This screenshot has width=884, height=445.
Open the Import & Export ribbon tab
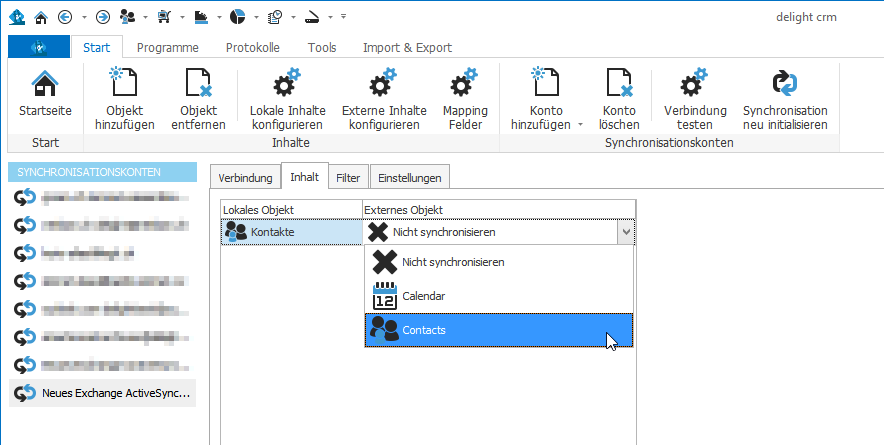tap(407, 48)
